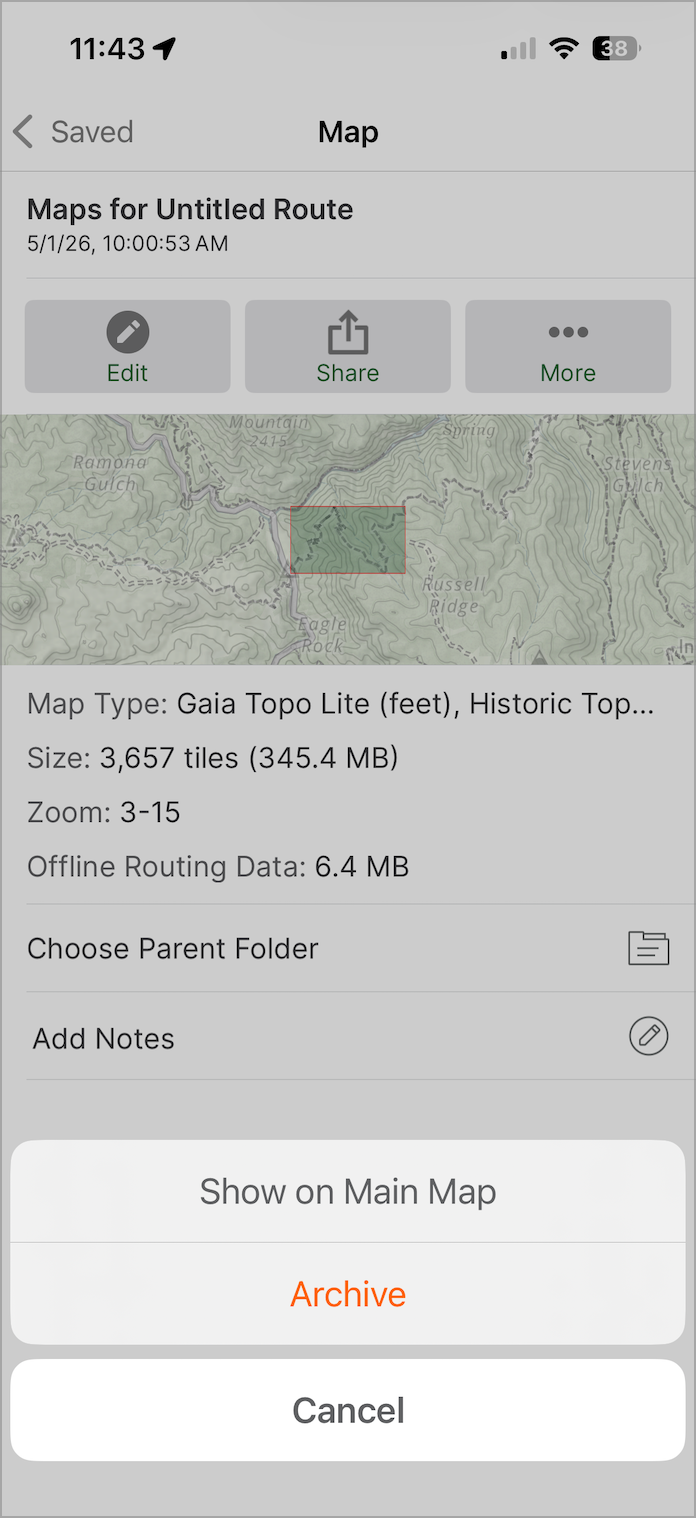
Task: Dismiss the sheet with Cancel
Action: click(x=348, y=1410)
